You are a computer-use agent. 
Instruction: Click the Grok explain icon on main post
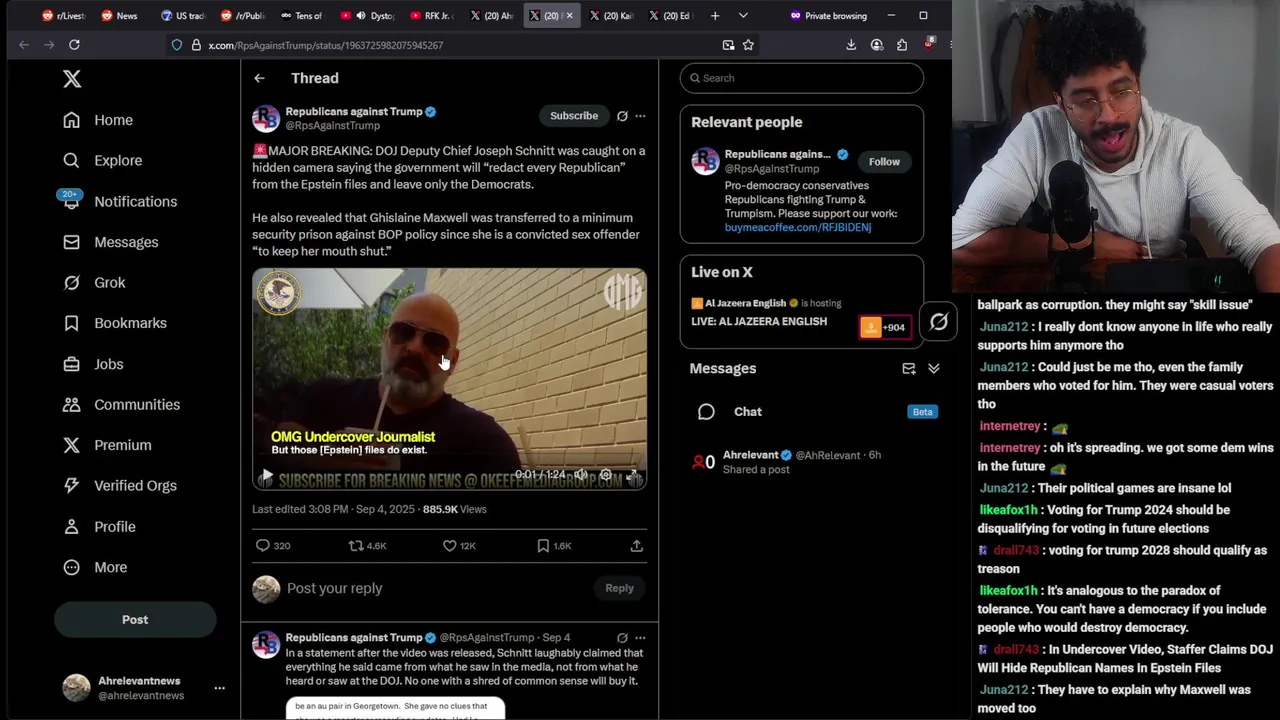(622, 116)
